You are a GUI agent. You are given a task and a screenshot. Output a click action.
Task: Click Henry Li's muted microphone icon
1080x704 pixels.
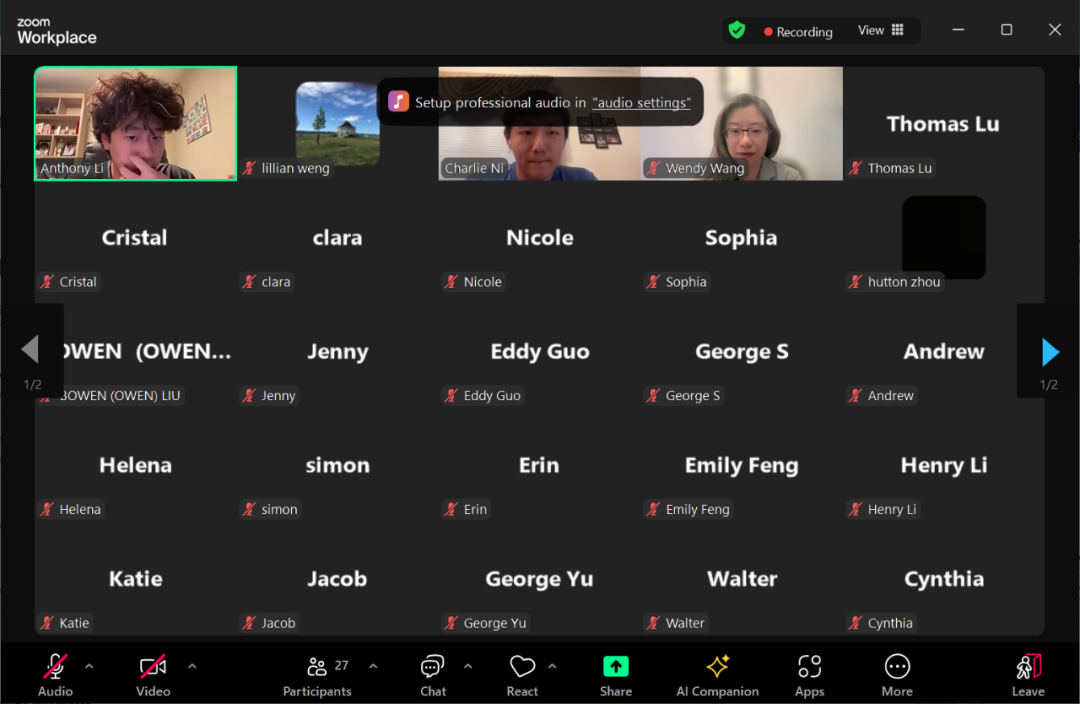click(x=855, y=509)
